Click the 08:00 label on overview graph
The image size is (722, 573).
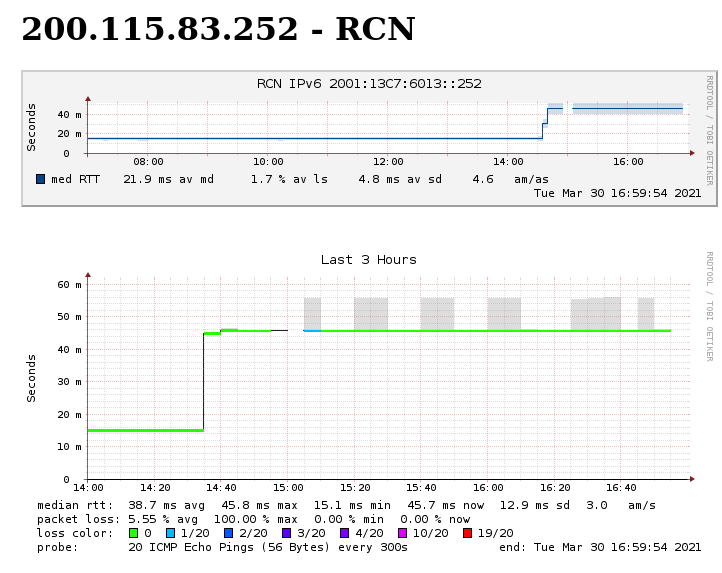[148, 161]
